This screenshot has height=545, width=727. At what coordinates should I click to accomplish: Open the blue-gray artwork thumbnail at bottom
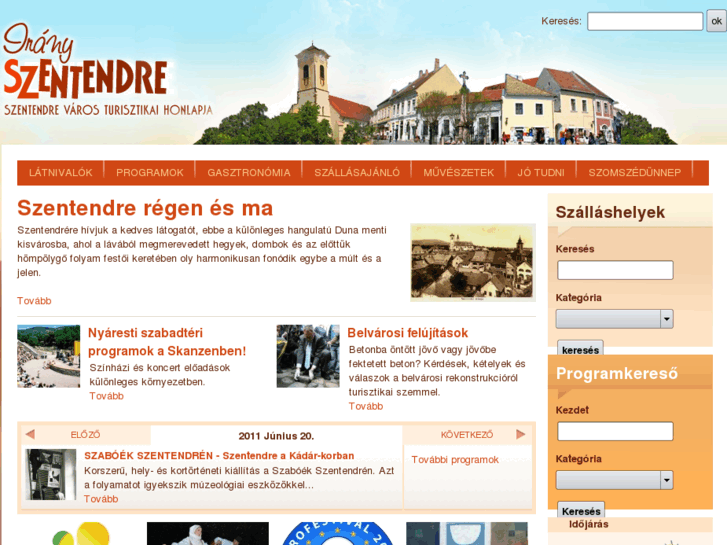click(467, 533)
